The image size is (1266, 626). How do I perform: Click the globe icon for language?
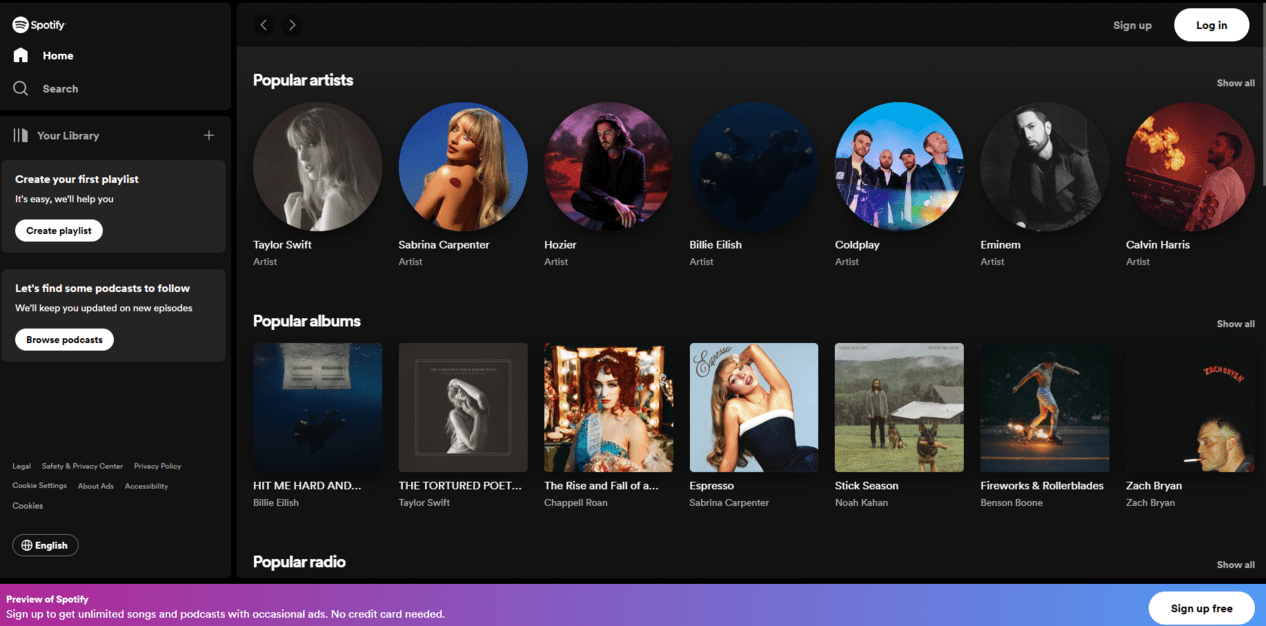click(x=27, y=546)
